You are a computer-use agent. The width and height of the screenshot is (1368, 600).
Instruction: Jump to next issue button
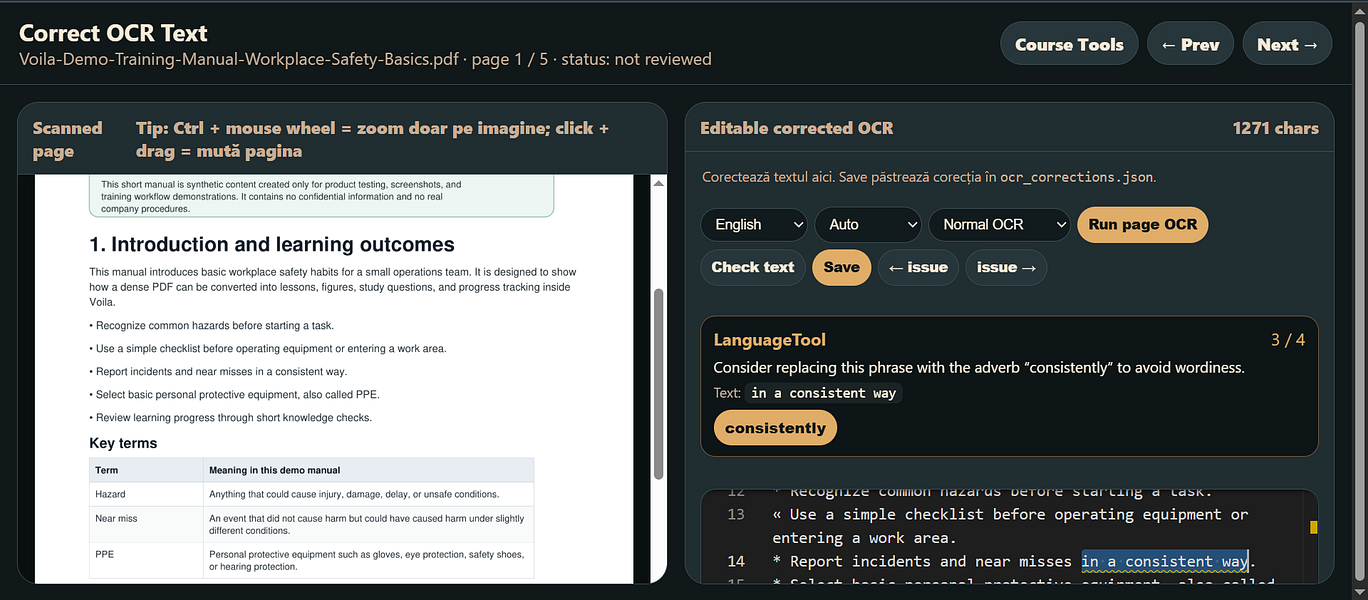[1006, 267]
